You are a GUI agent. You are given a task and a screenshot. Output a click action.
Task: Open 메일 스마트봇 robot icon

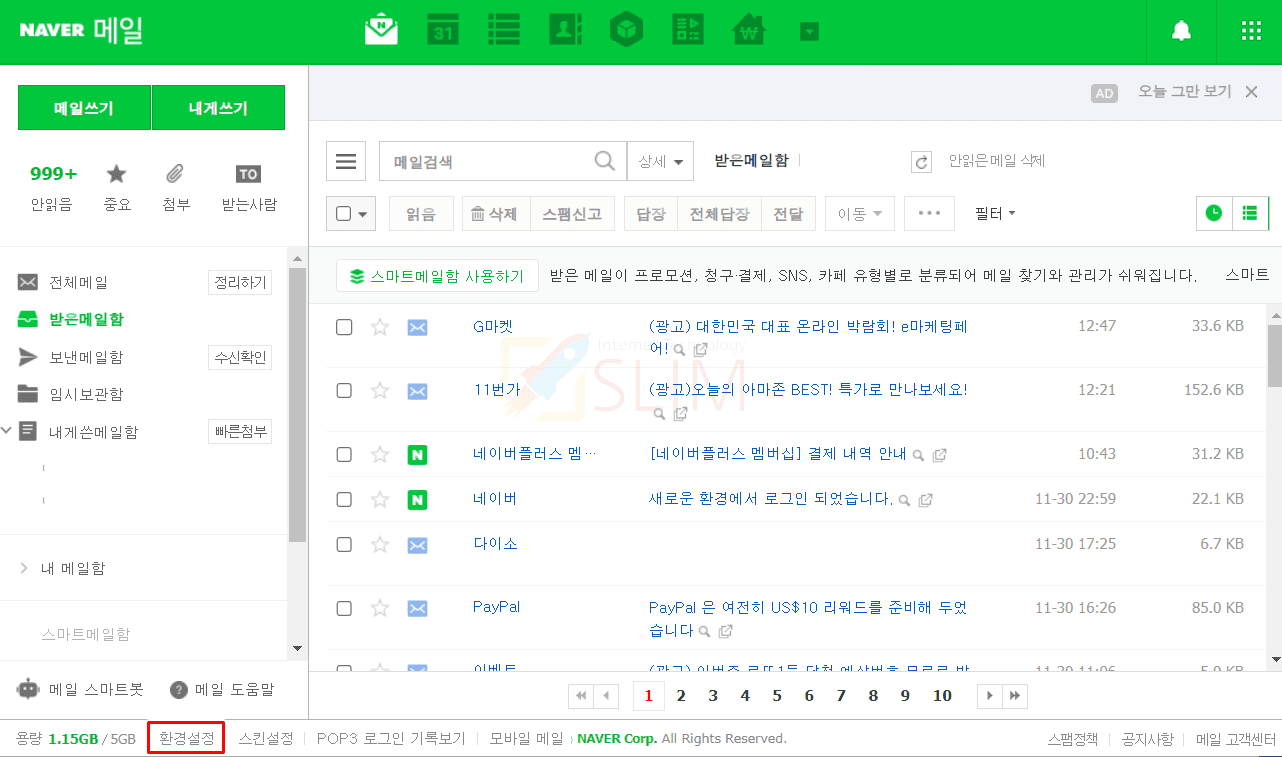pyautogui.click(x=28, y=689)
